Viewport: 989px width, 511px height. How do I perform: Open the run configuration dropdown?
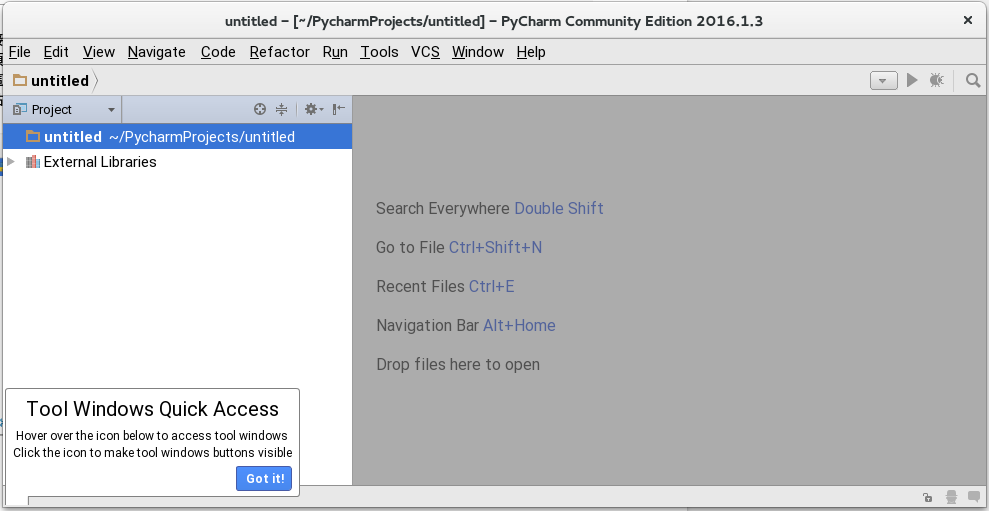tap(884, 80)
